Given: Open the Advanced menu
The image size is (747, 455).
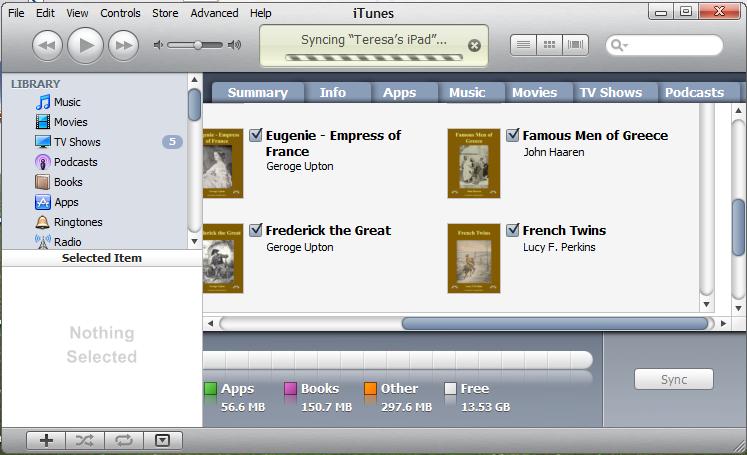Looking at the screenshot, I should point(214,13).
